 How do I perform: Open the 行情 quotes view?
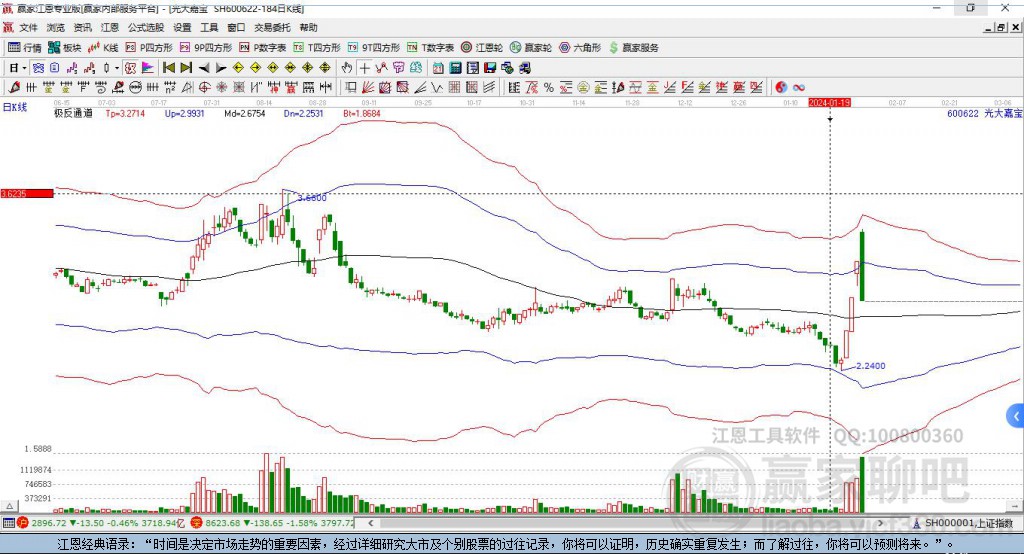click(x=24, y=48)
